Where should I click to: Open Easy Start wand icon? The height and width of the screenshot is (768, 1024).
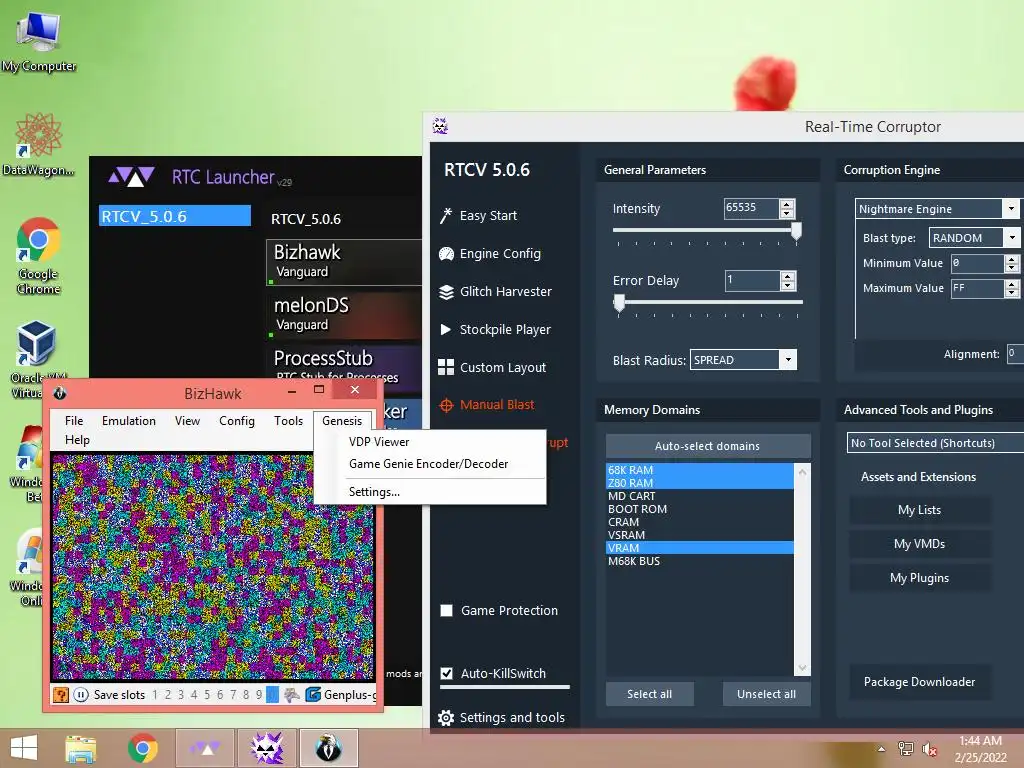pos(446,216)
